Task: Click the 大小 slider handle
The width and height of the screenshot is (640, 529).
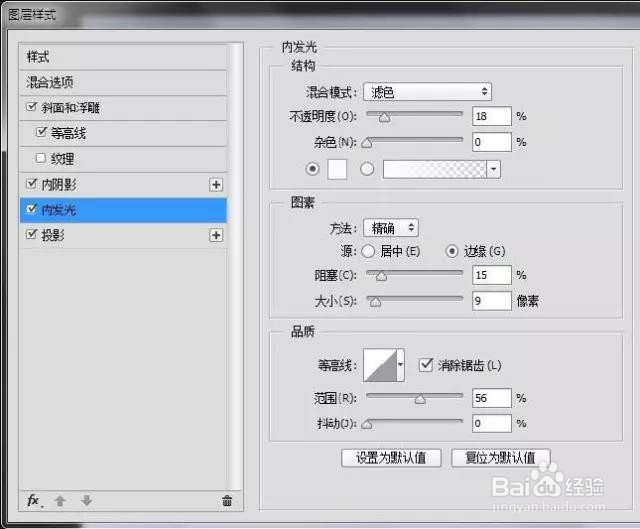Action: click(x=375, y=302)
